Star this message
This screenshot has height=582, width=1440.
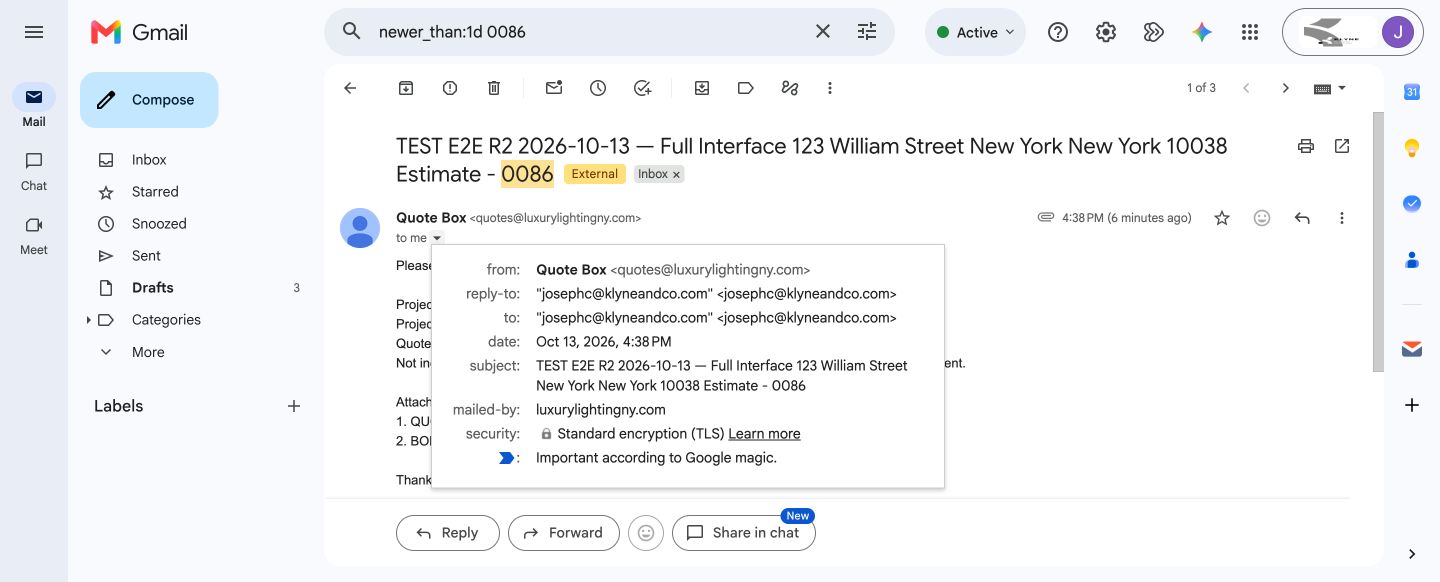pyautogui.click(x=1222, y=218)
